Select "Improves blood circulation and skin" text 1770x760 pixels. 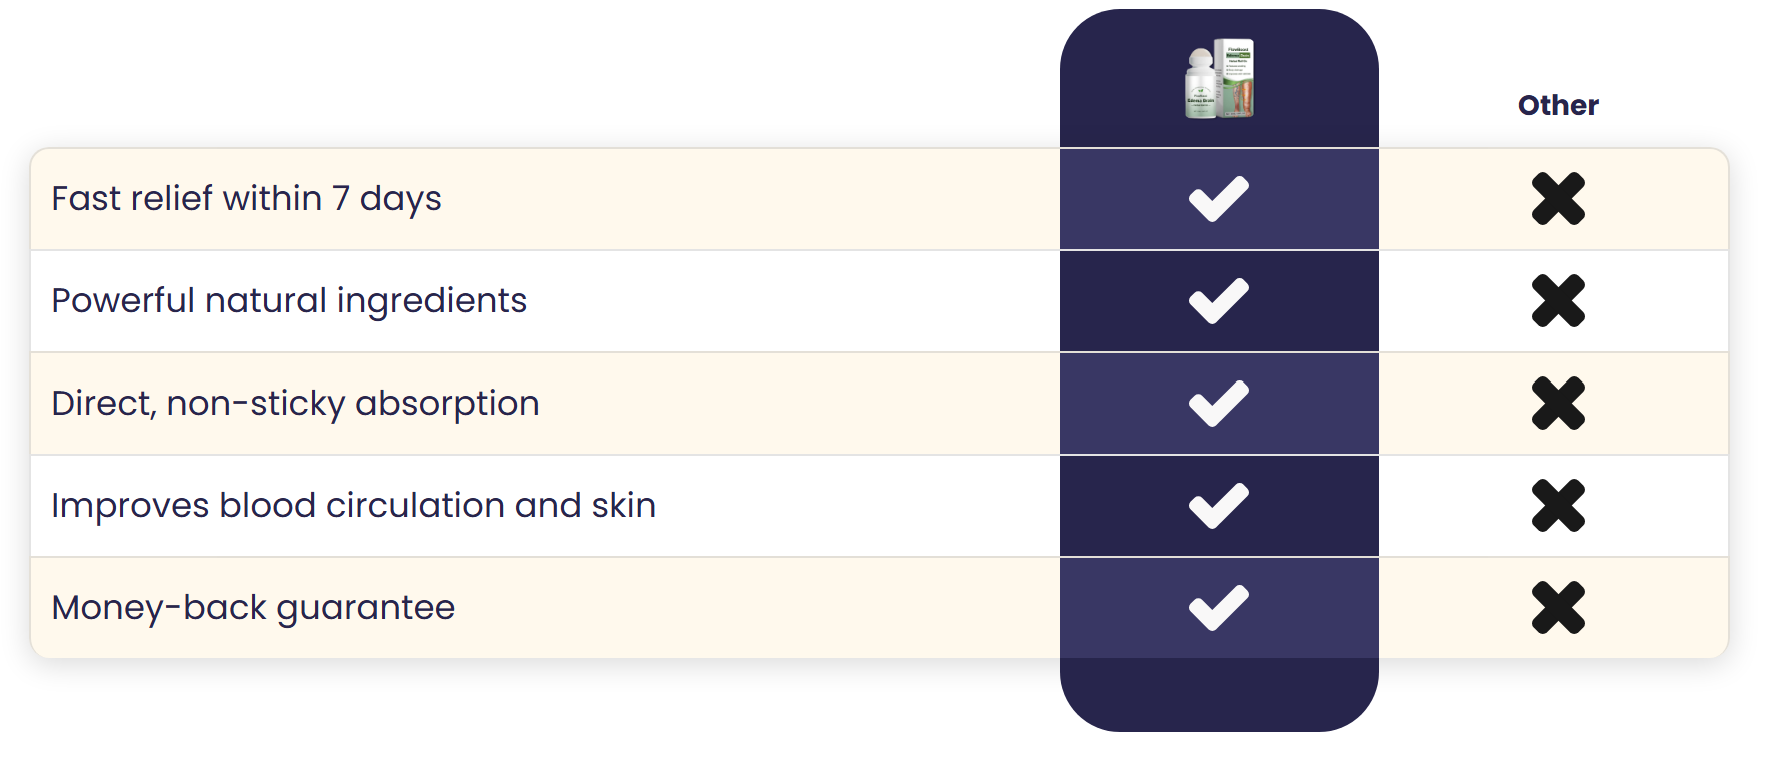(353, 505)
